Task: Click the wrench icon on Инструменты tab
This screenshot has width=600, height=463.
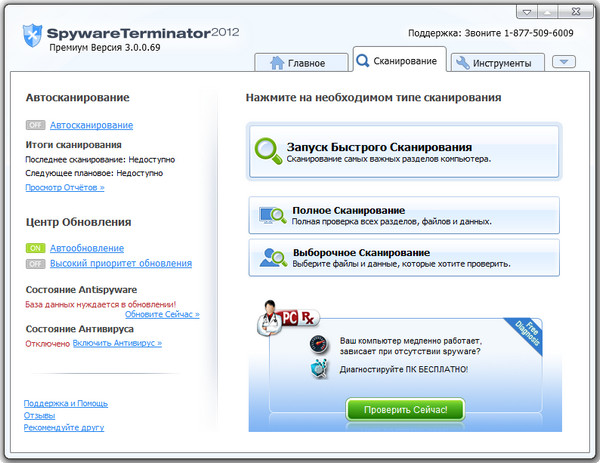Action: (x=463, y=63)
